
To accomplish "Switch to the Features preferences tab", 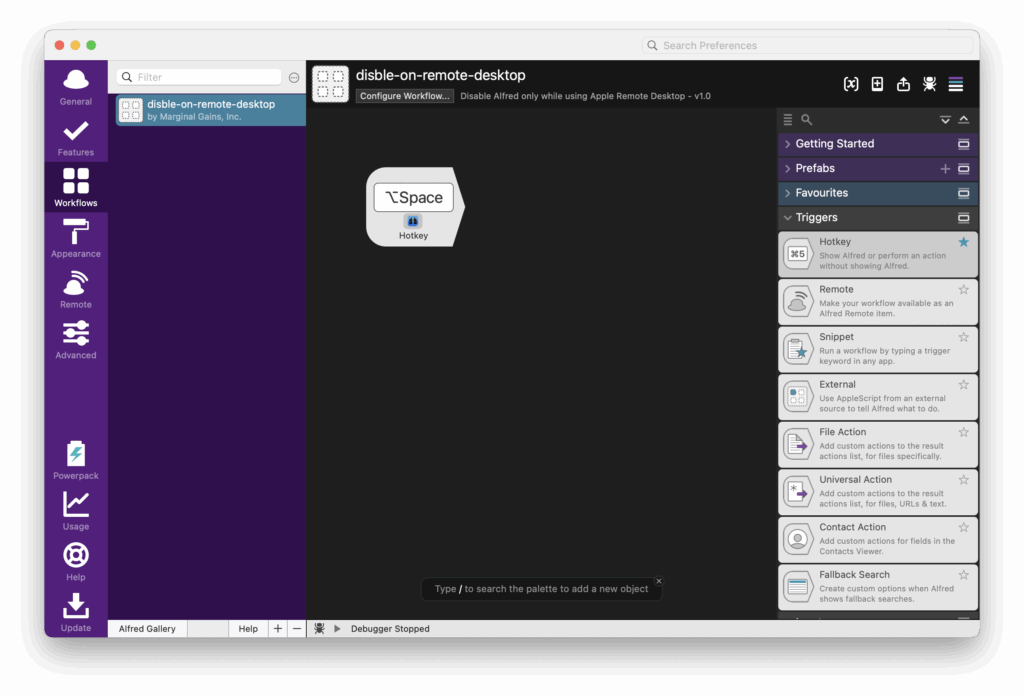I will coord(76,137).
